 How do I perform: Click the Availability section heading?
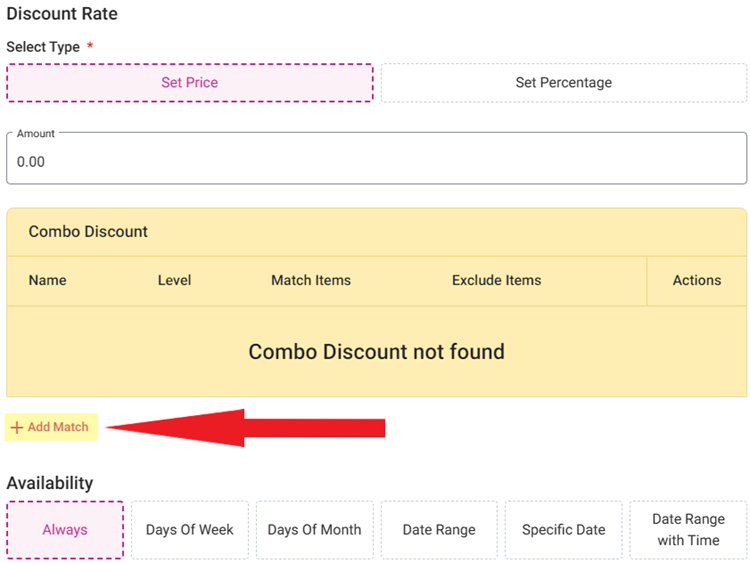point(49,483)
